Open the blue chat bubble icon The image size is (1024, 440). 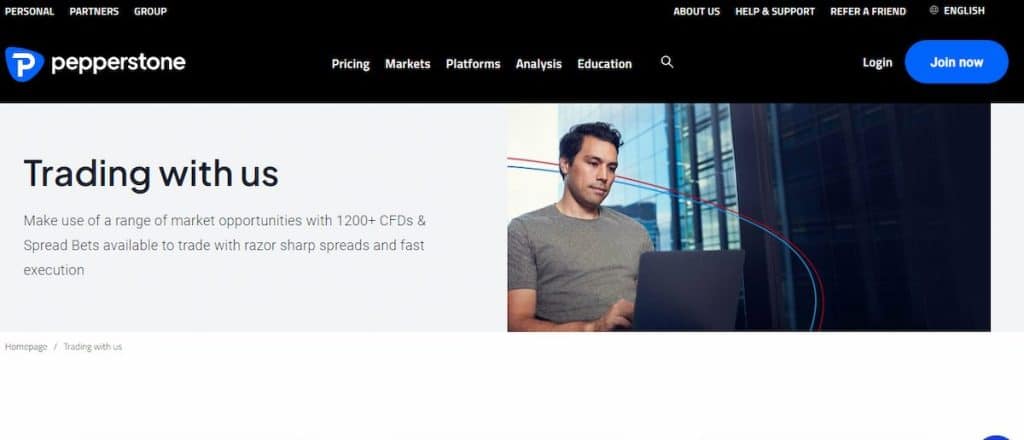click(997, 436)
